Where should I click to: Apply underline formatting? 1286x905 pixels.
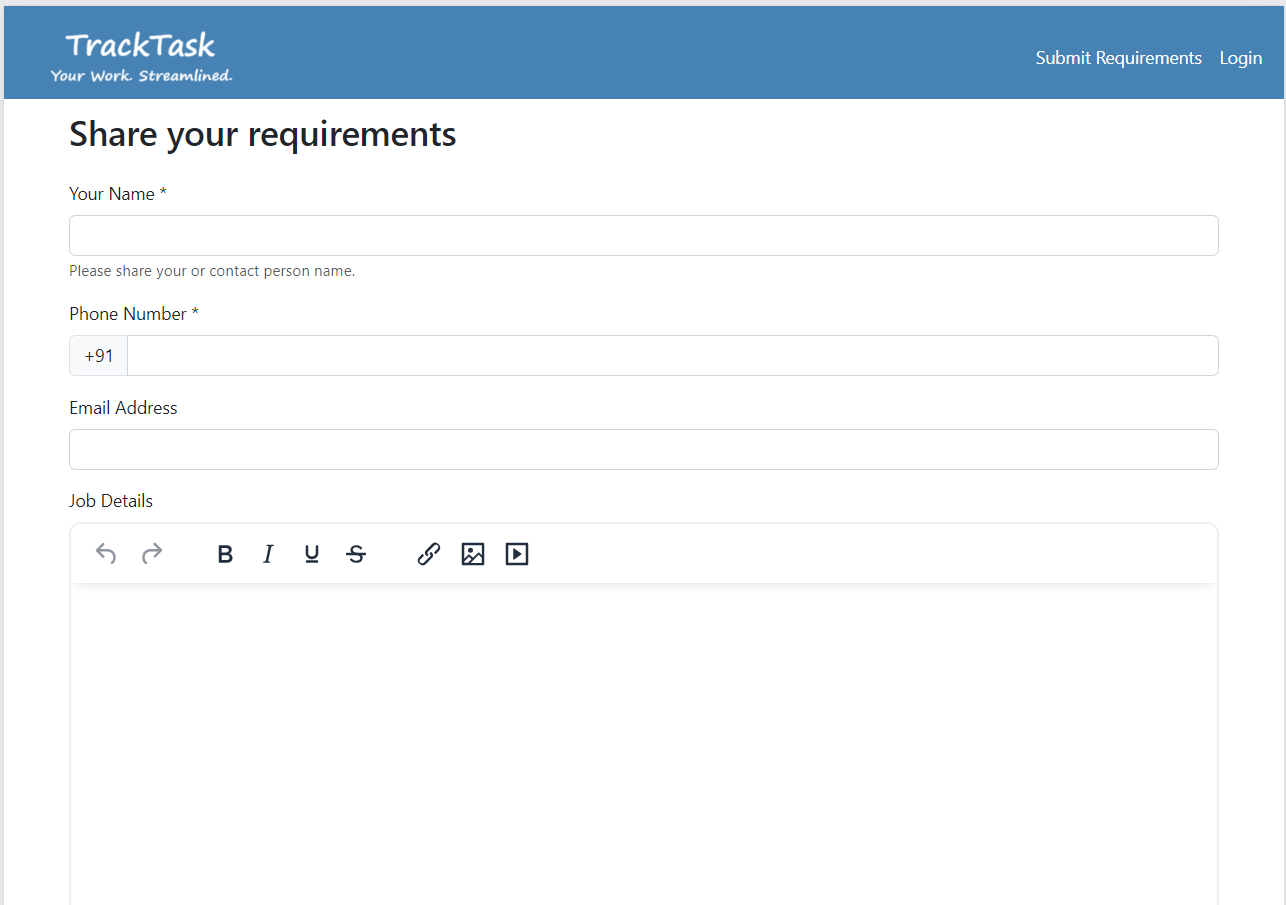pos(312,554)
